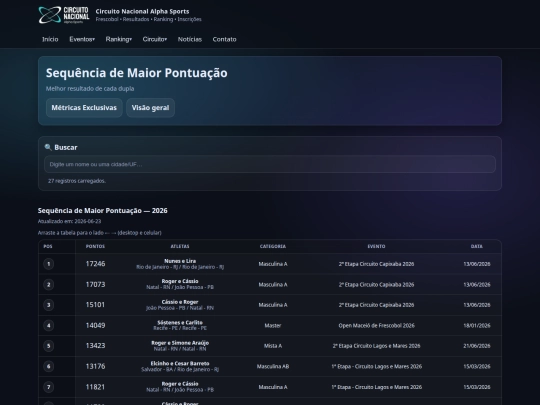Click the ATLETAS column header

point(180,246)
